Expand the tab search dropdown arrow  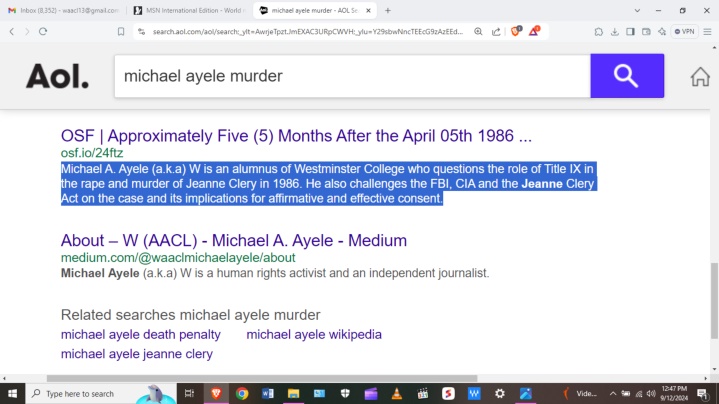pos(637,11)
